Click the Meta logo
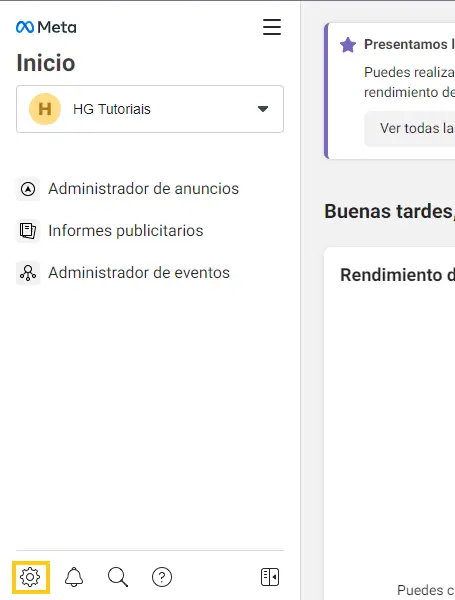455x600 pixels. click(x=46, y=27)
